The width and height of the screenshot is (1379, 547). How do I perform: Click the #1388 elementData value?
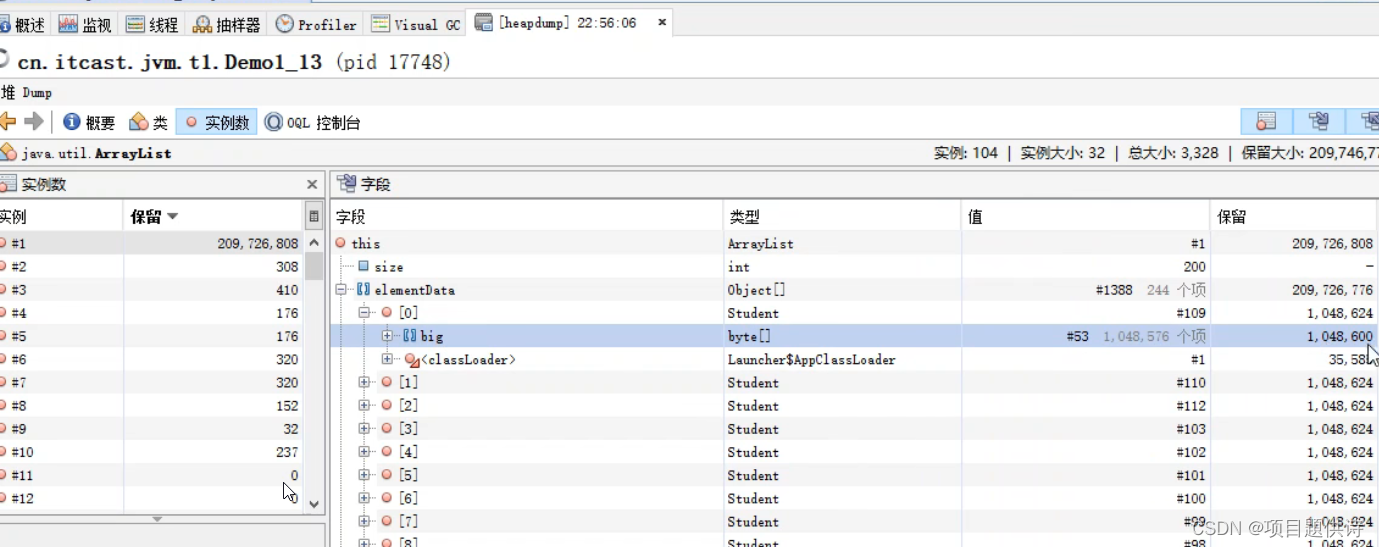(x=1114, y=290)
